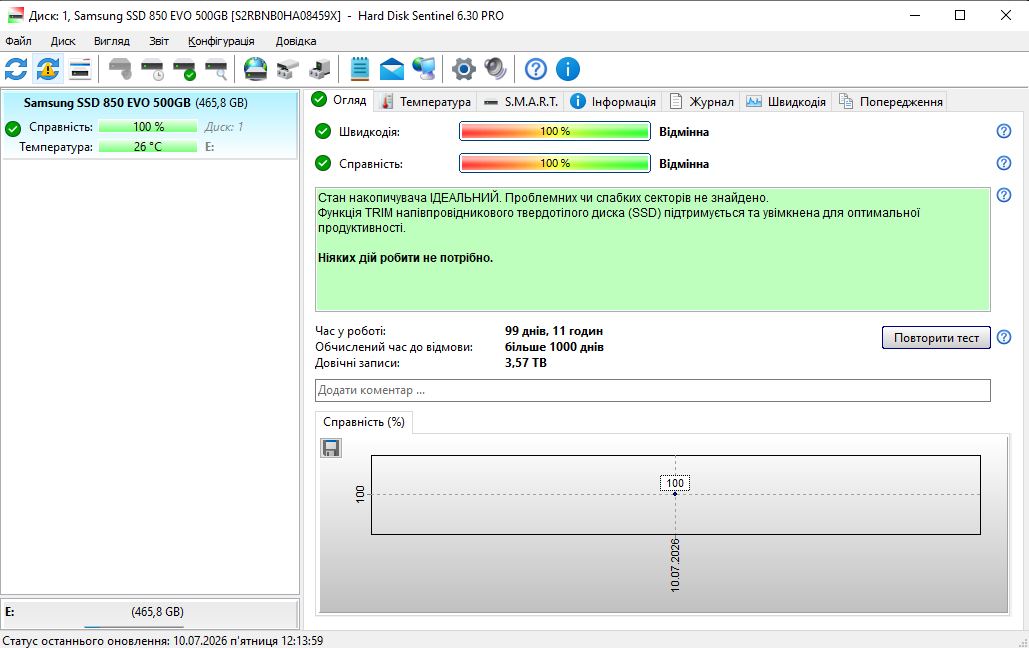Click the blue info circle toolbar icon

[568, 69]
